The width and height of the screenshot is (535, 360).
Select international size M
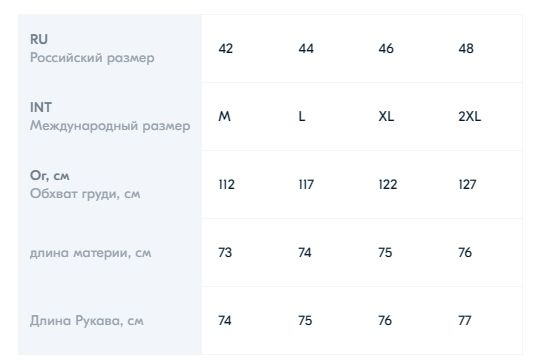[225, 117]
